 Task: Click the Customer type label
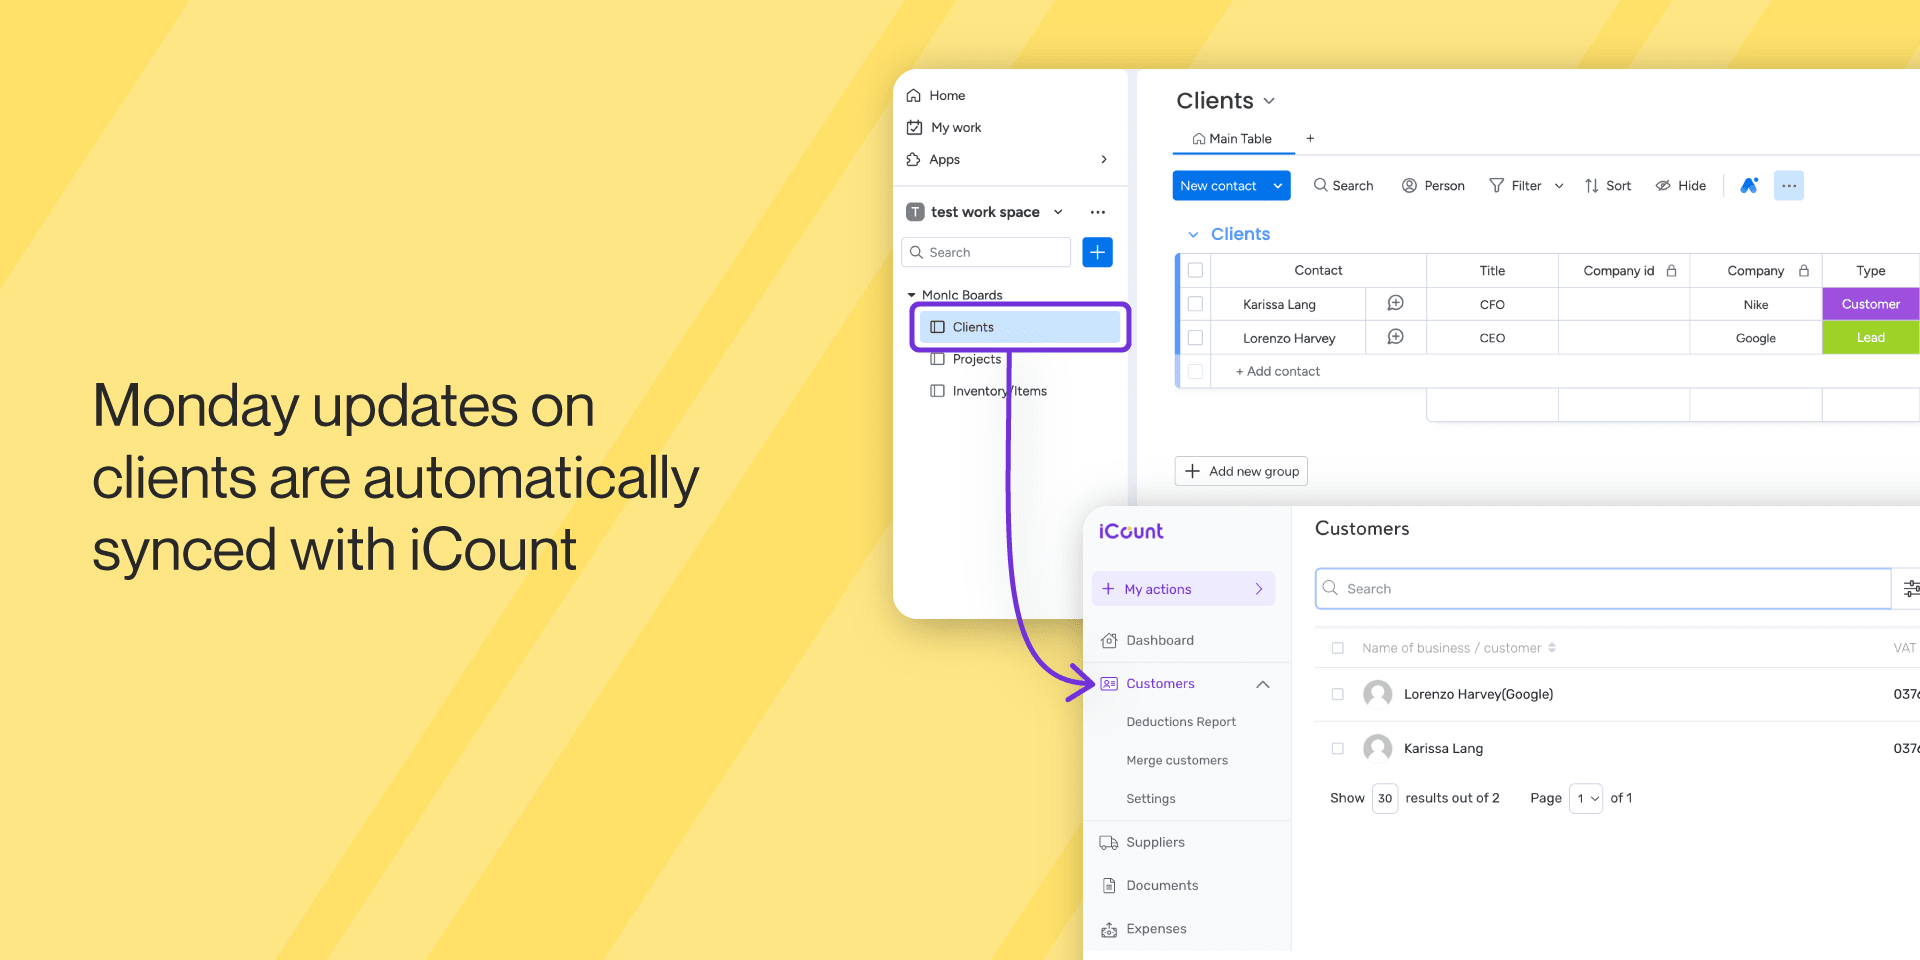coord(1871,304)
